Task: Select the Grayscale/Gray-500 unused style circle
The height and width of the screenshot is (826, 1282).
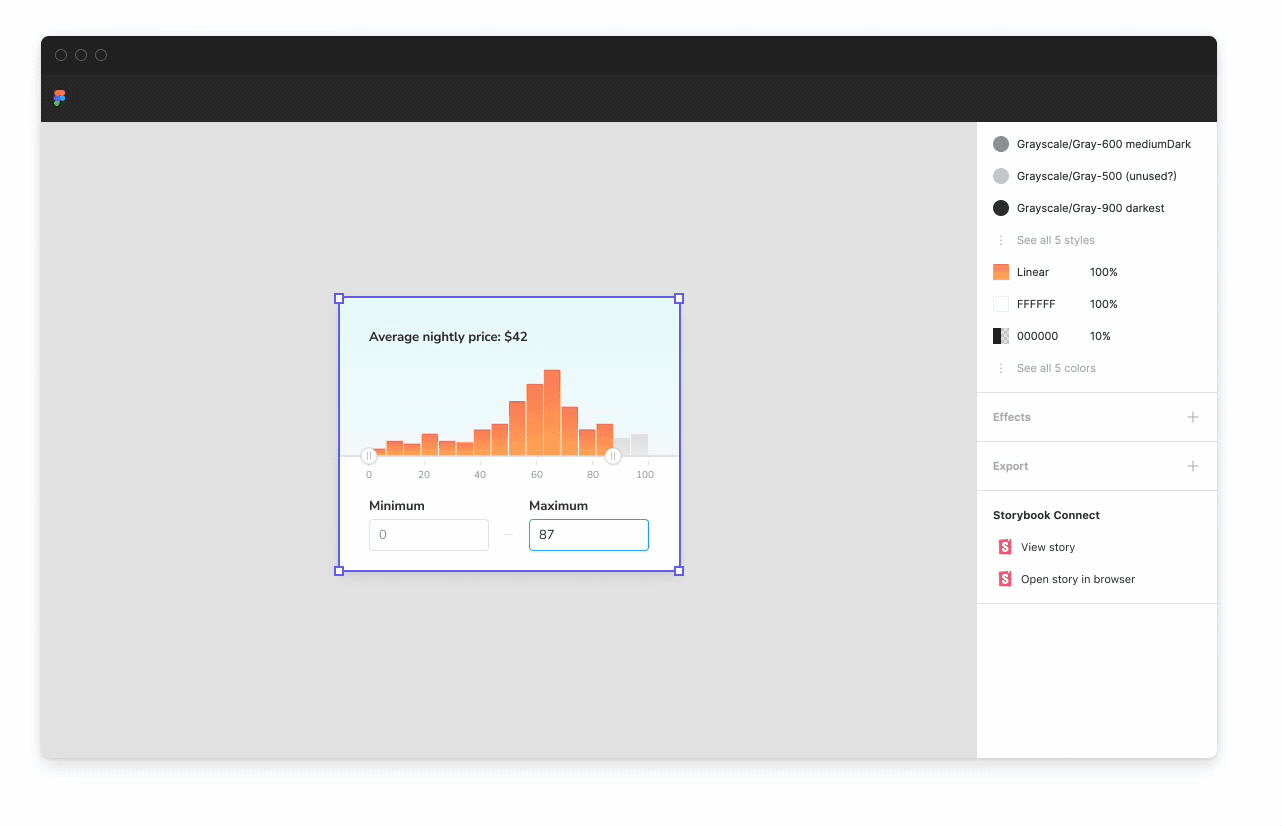Action: pos(1000,176)
